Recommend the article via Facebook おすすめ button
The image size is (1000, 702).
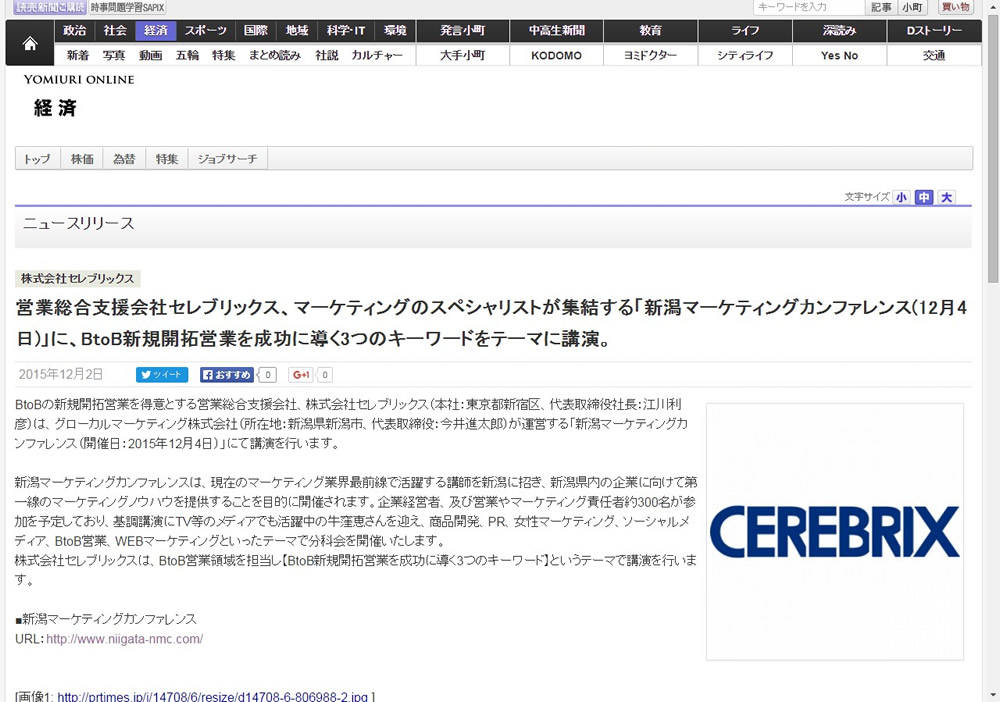point(228,375)
